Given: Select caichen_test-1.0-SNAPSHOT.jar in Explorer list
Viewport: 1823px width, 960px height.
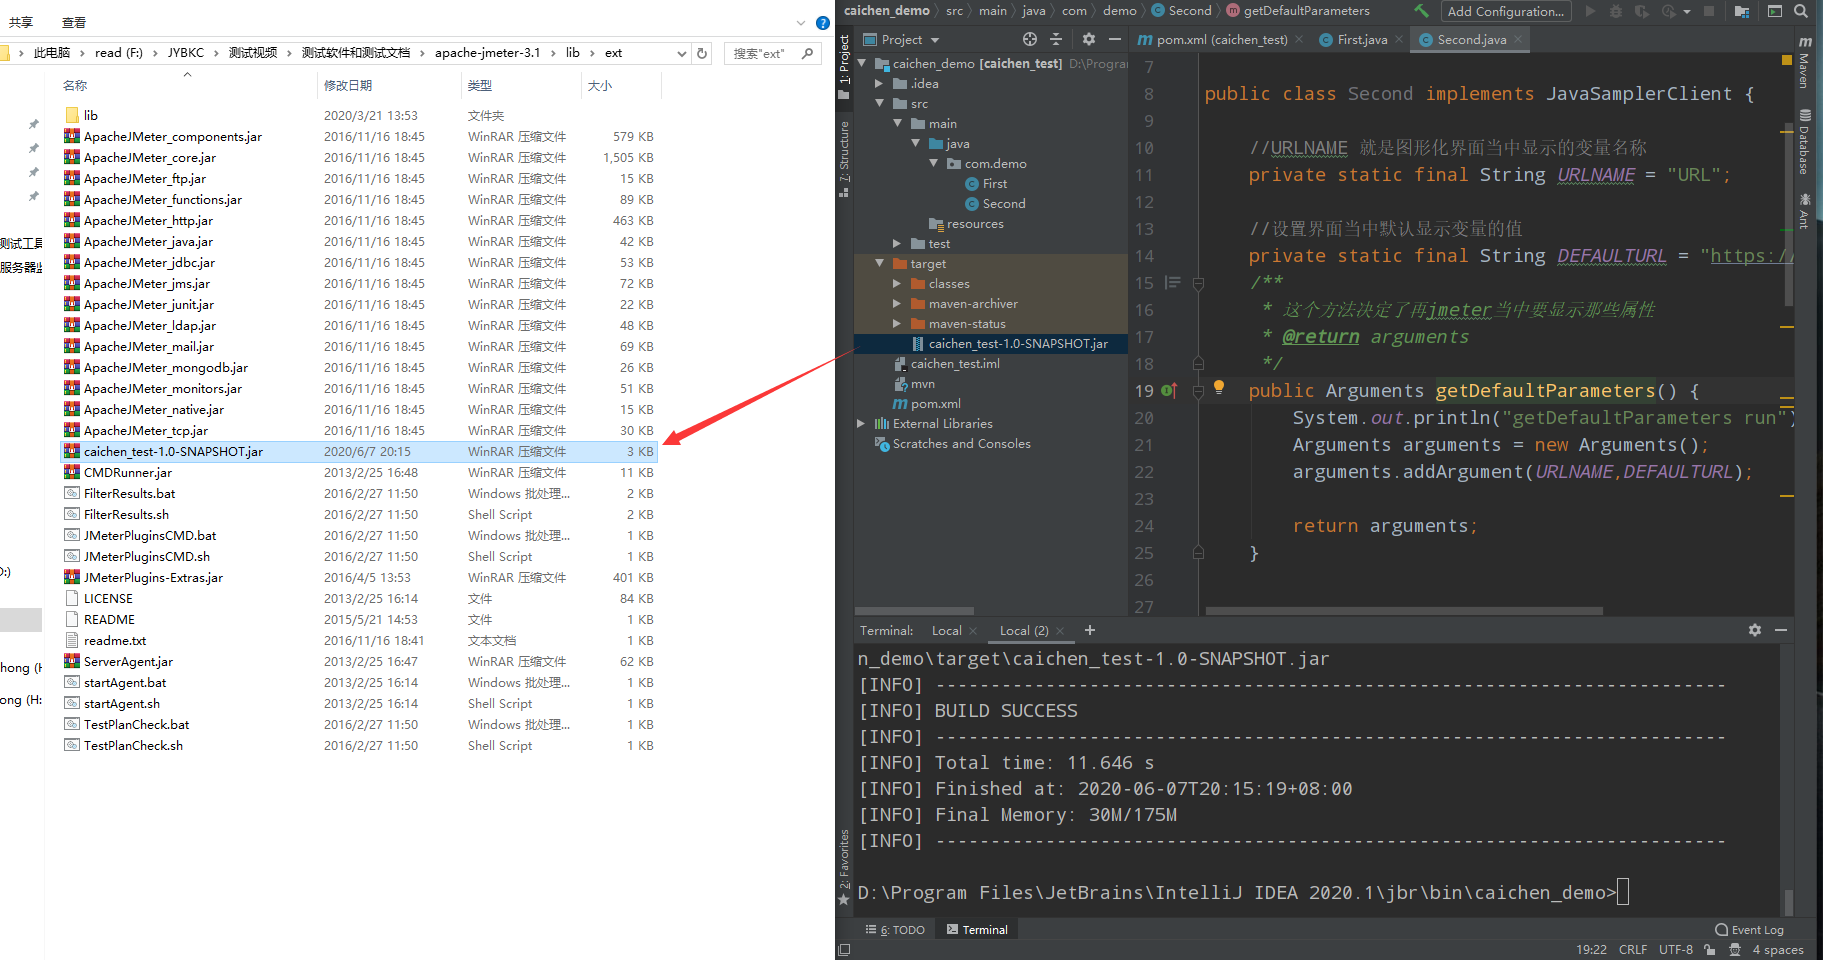Looking at the screenshot, I should coord(358,452).
